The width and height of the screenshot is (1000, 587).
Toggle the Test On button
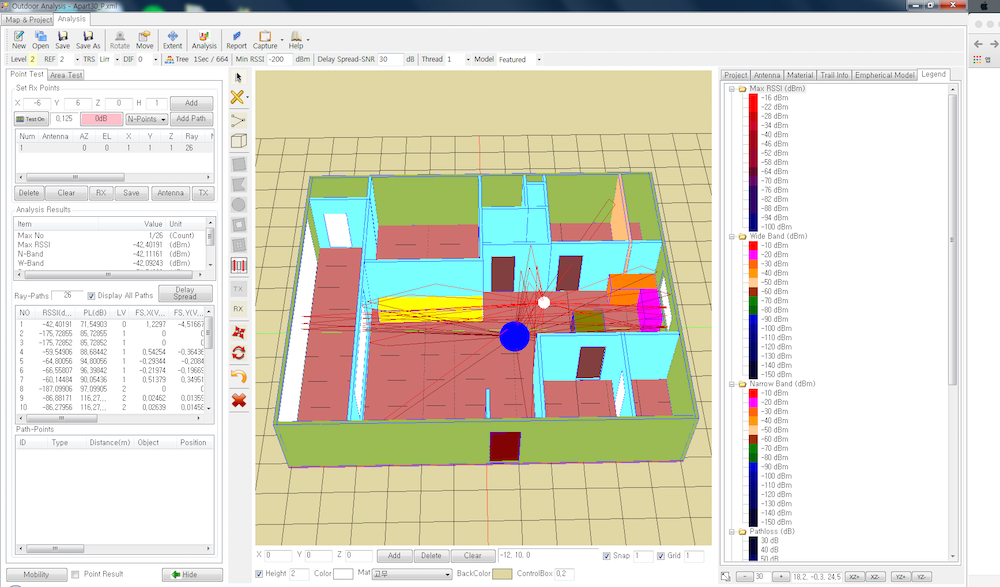pyautogui.click(x=31, y=119)
